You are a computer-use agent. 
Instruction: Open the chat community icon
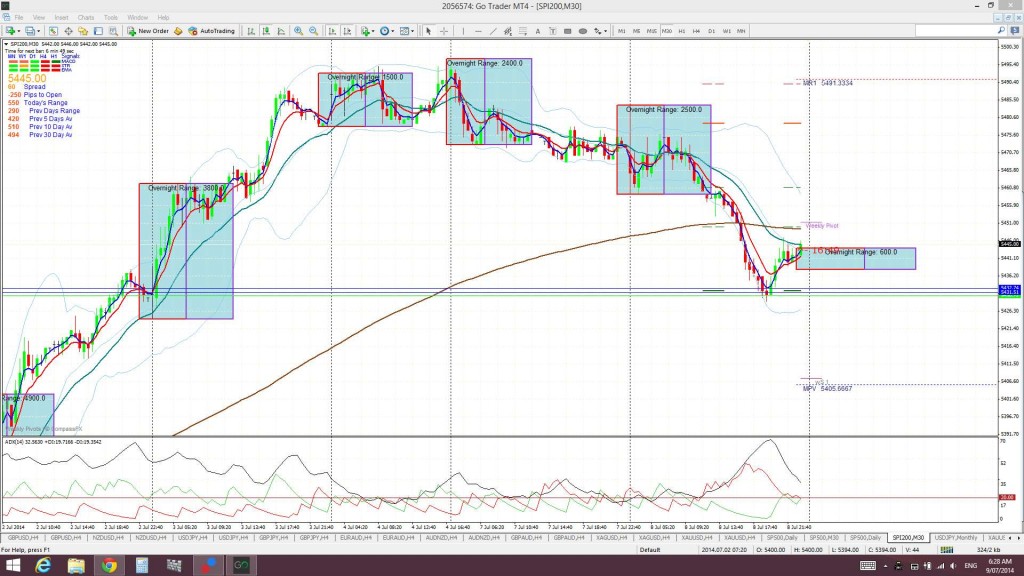(x=1015, y=31)
